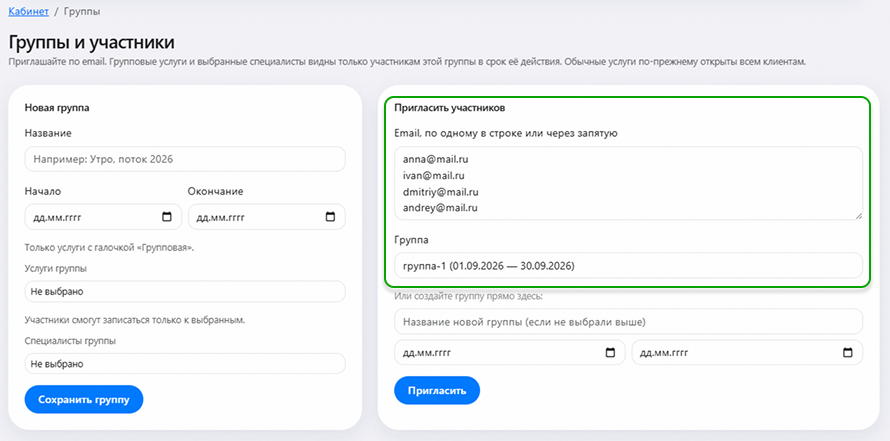Viewport: 890px width, 441px height.
Task: Open calendar icon of invite end date
Action: pyautogui.click(x=847, y=352)
